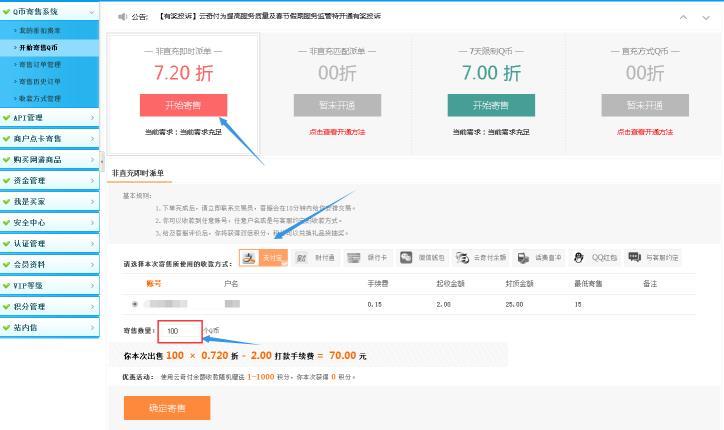Viewport: 724px width, 430px height.
Task: Click the green check beside 站内信
Action: (6, 327)
